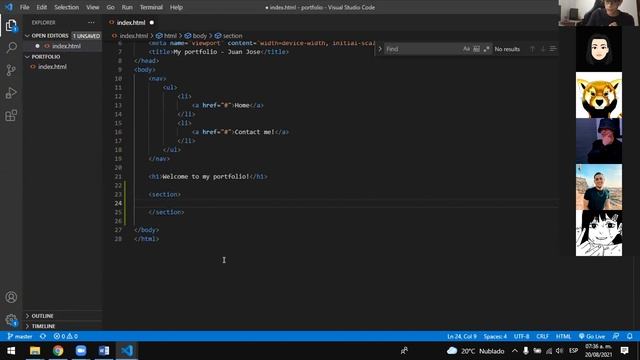Go to next match arrow in Find
This screenshot has height=360, width=640.
point(543,49)
